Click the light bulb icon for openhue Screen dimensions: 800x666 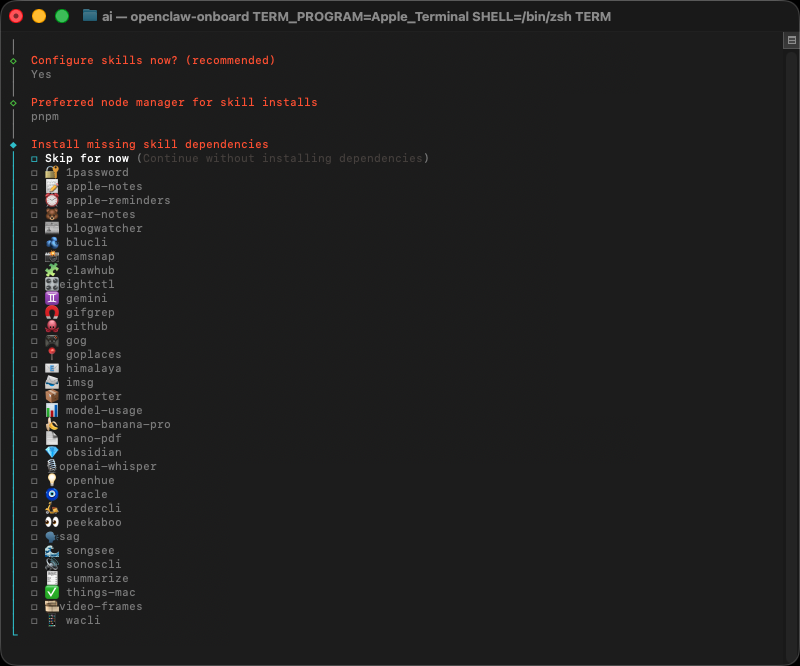[x=52, y=480]
